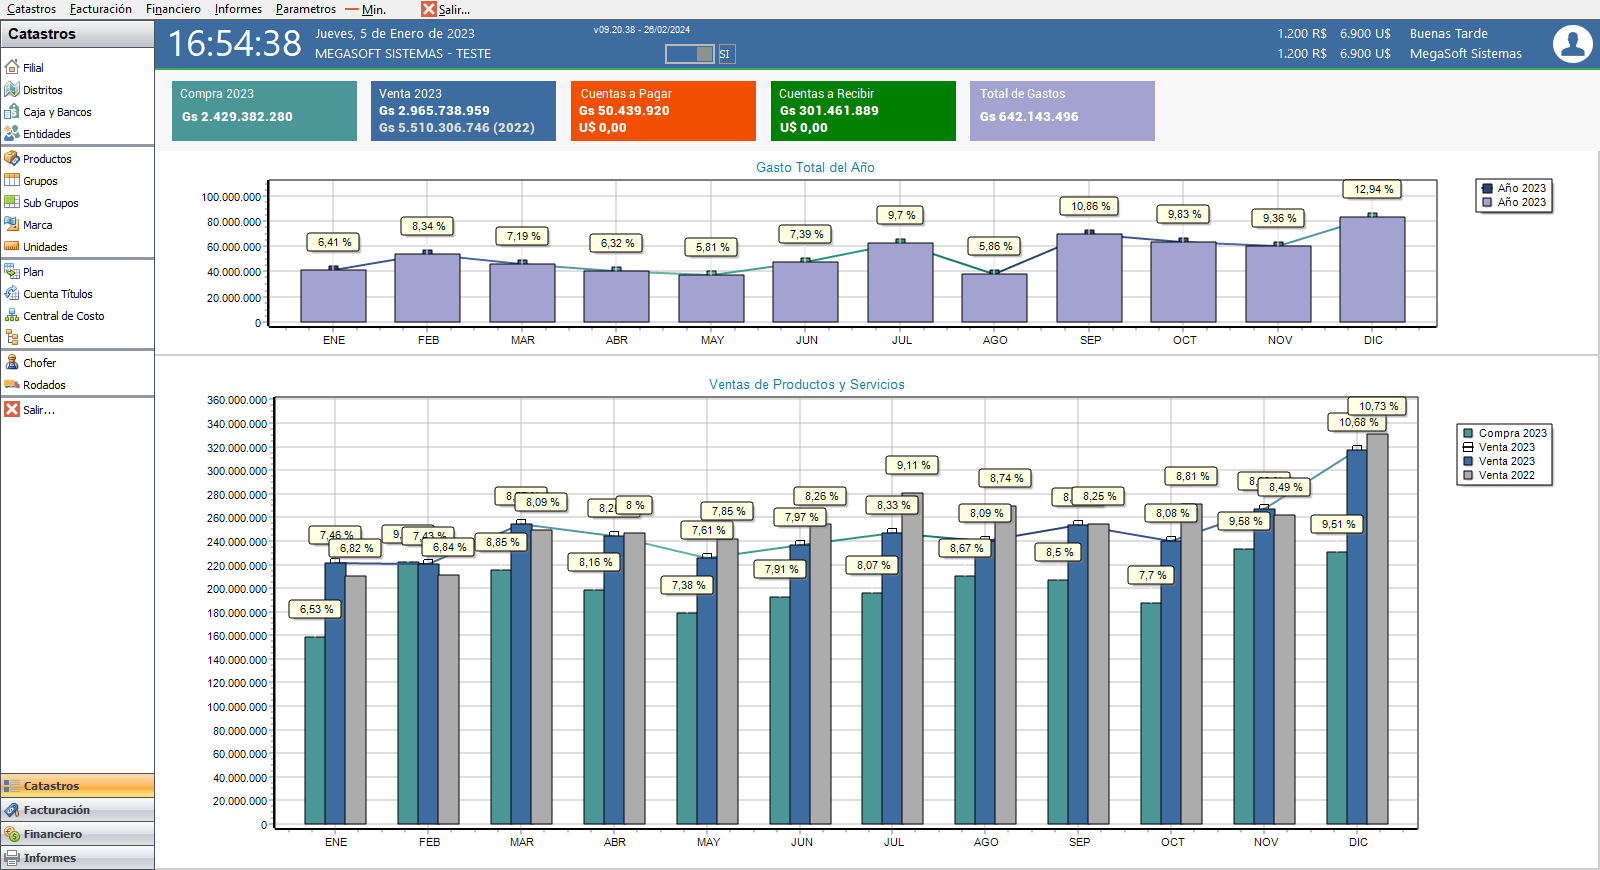This screenshot has width=1600, height=870.
Task: Open the Parametros menu
Action: point(306,9)
